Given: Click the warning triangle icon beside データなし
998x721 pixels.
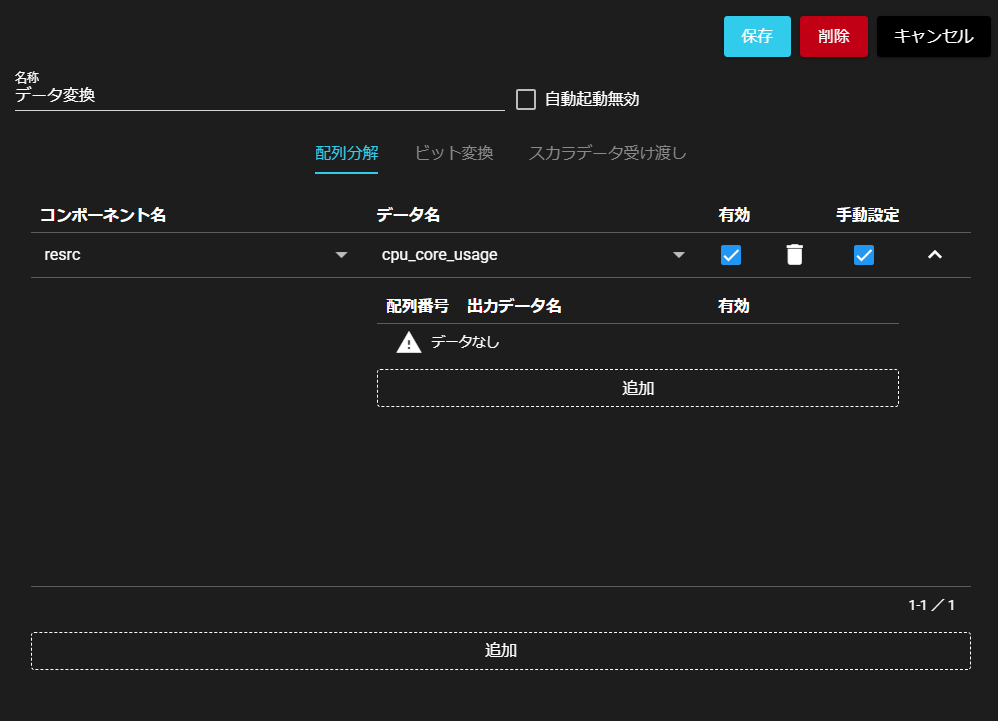Looking at the screenshot, I should 409,343.
